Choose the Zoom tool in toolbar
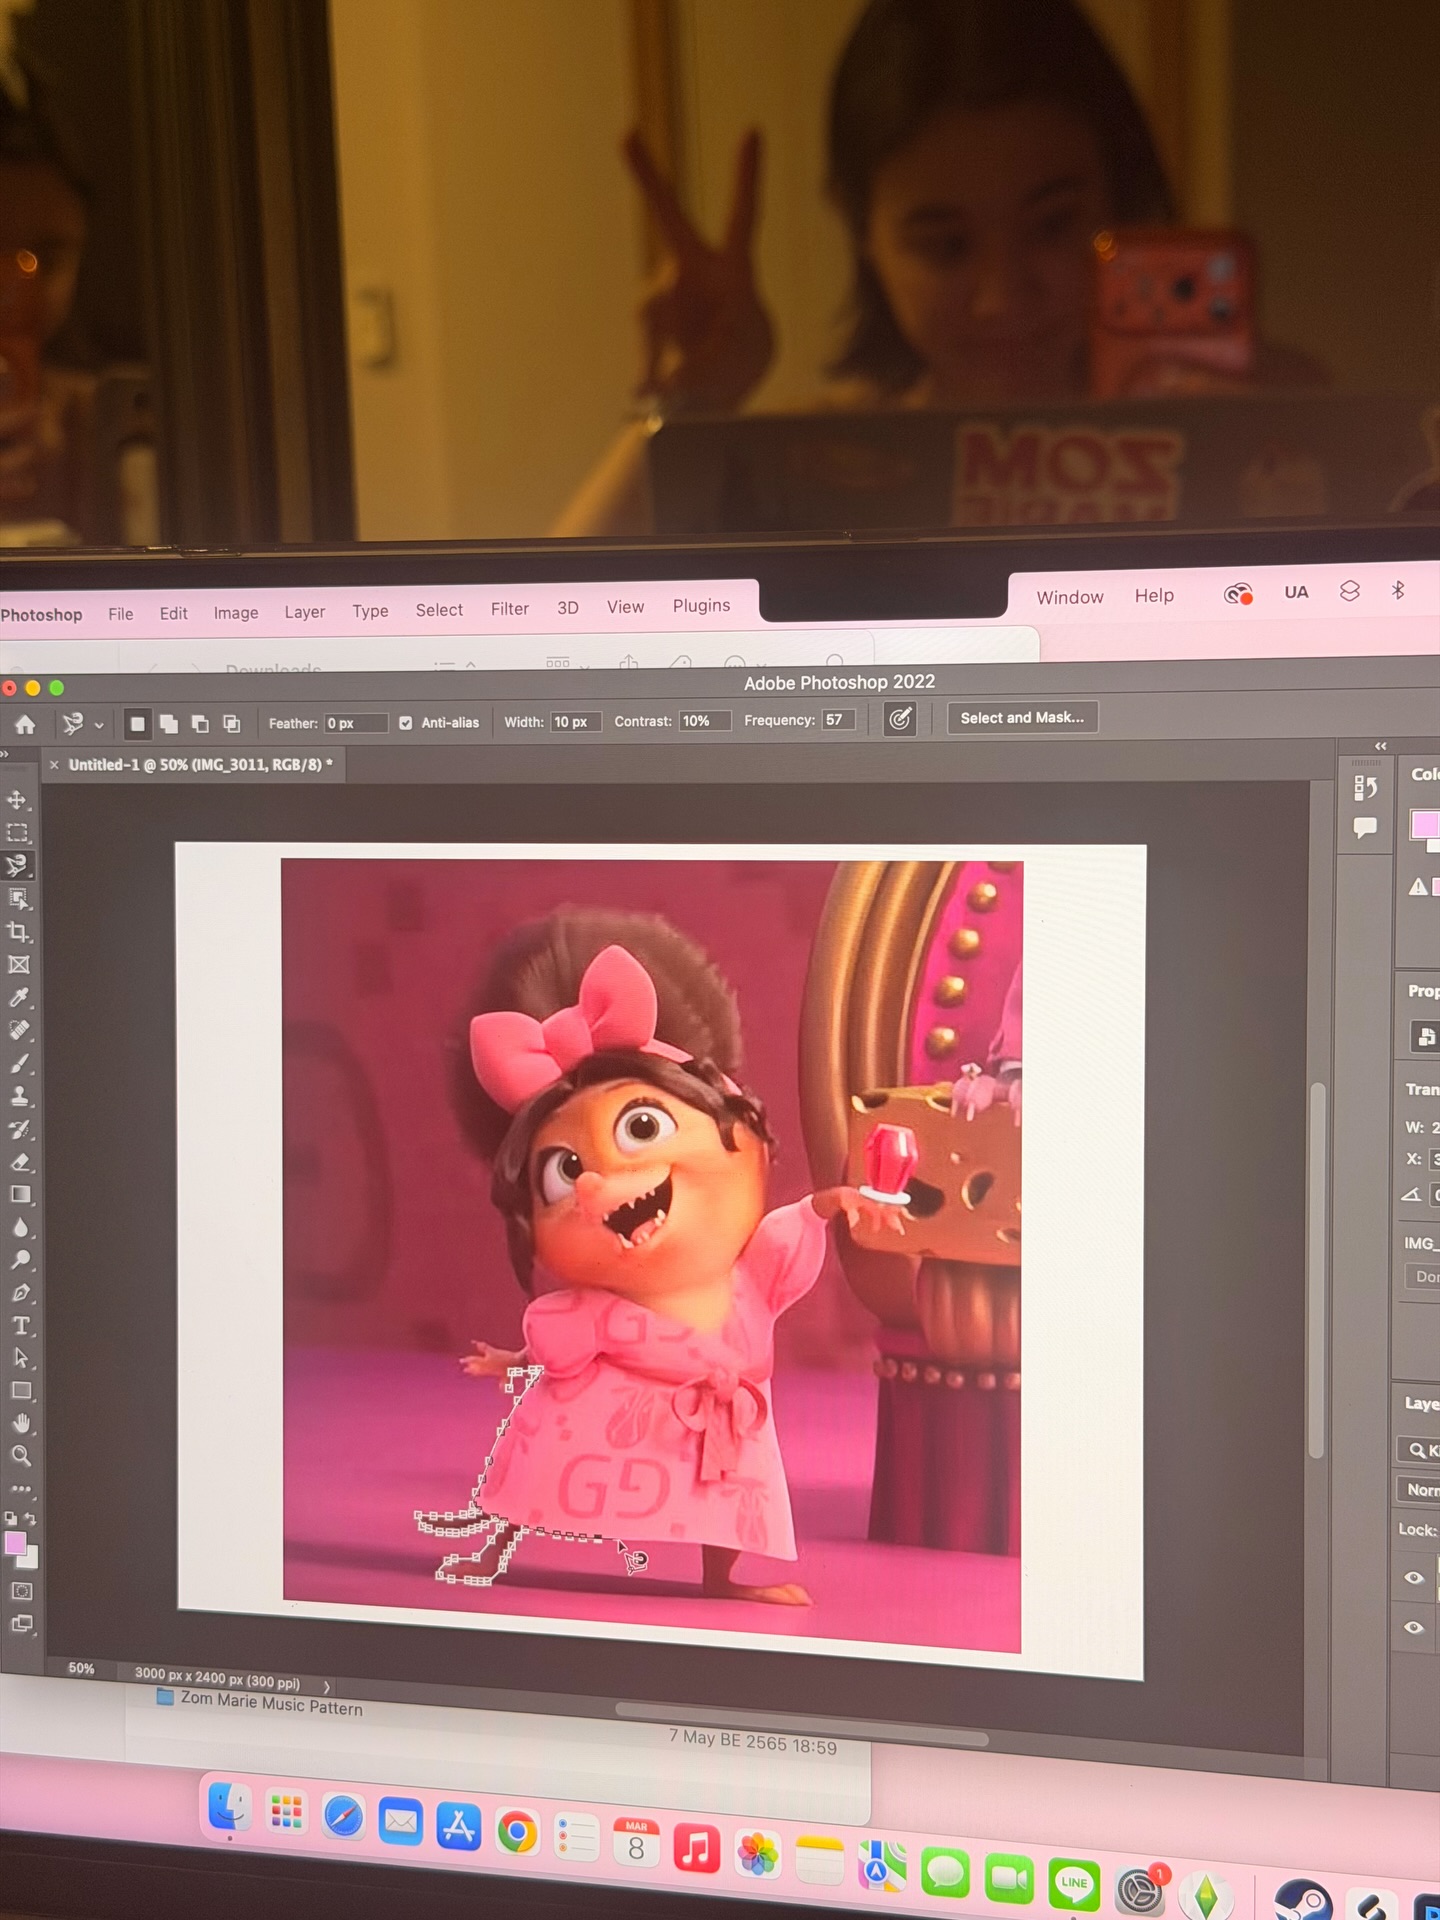Image resolution: width=1440 pixels, height=1920 pixels. click(x=21, y=1456)
